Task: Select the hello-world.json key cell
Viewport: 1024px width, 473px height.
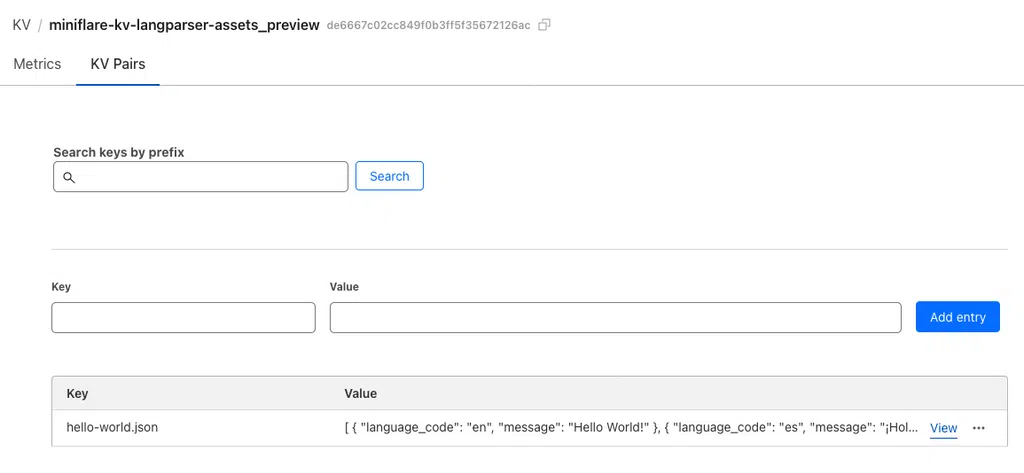Action: [112, 428]
